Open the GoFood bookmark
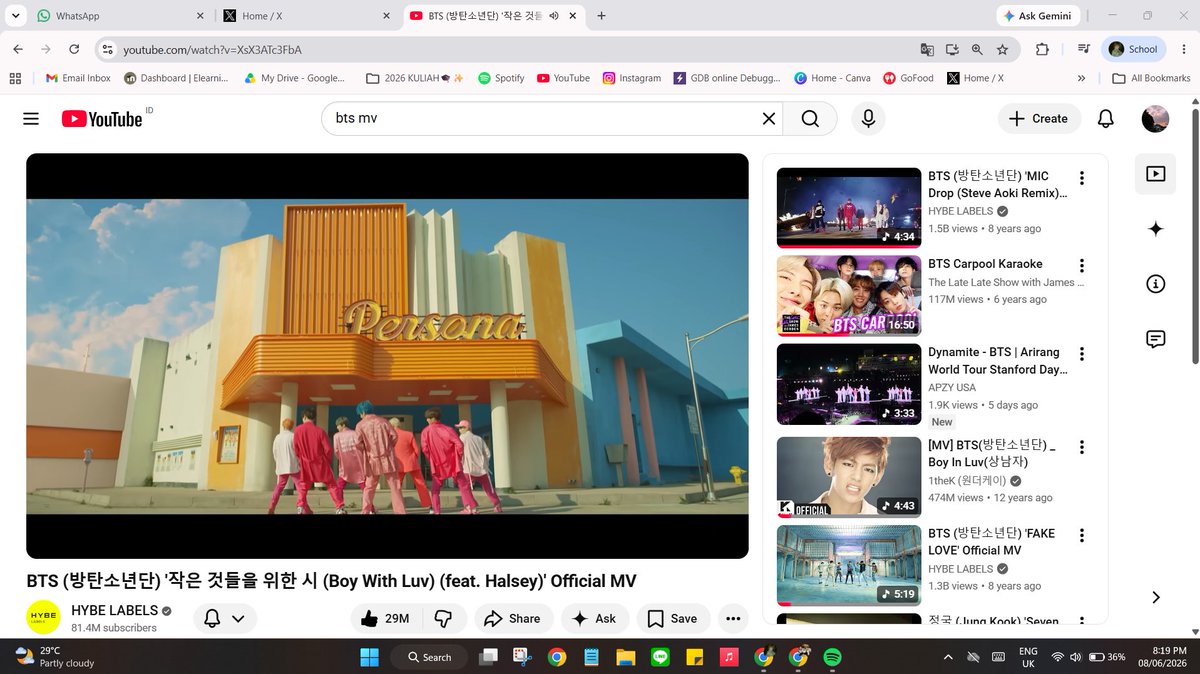This screenshot has height=674, width=1200. (909, 78)
